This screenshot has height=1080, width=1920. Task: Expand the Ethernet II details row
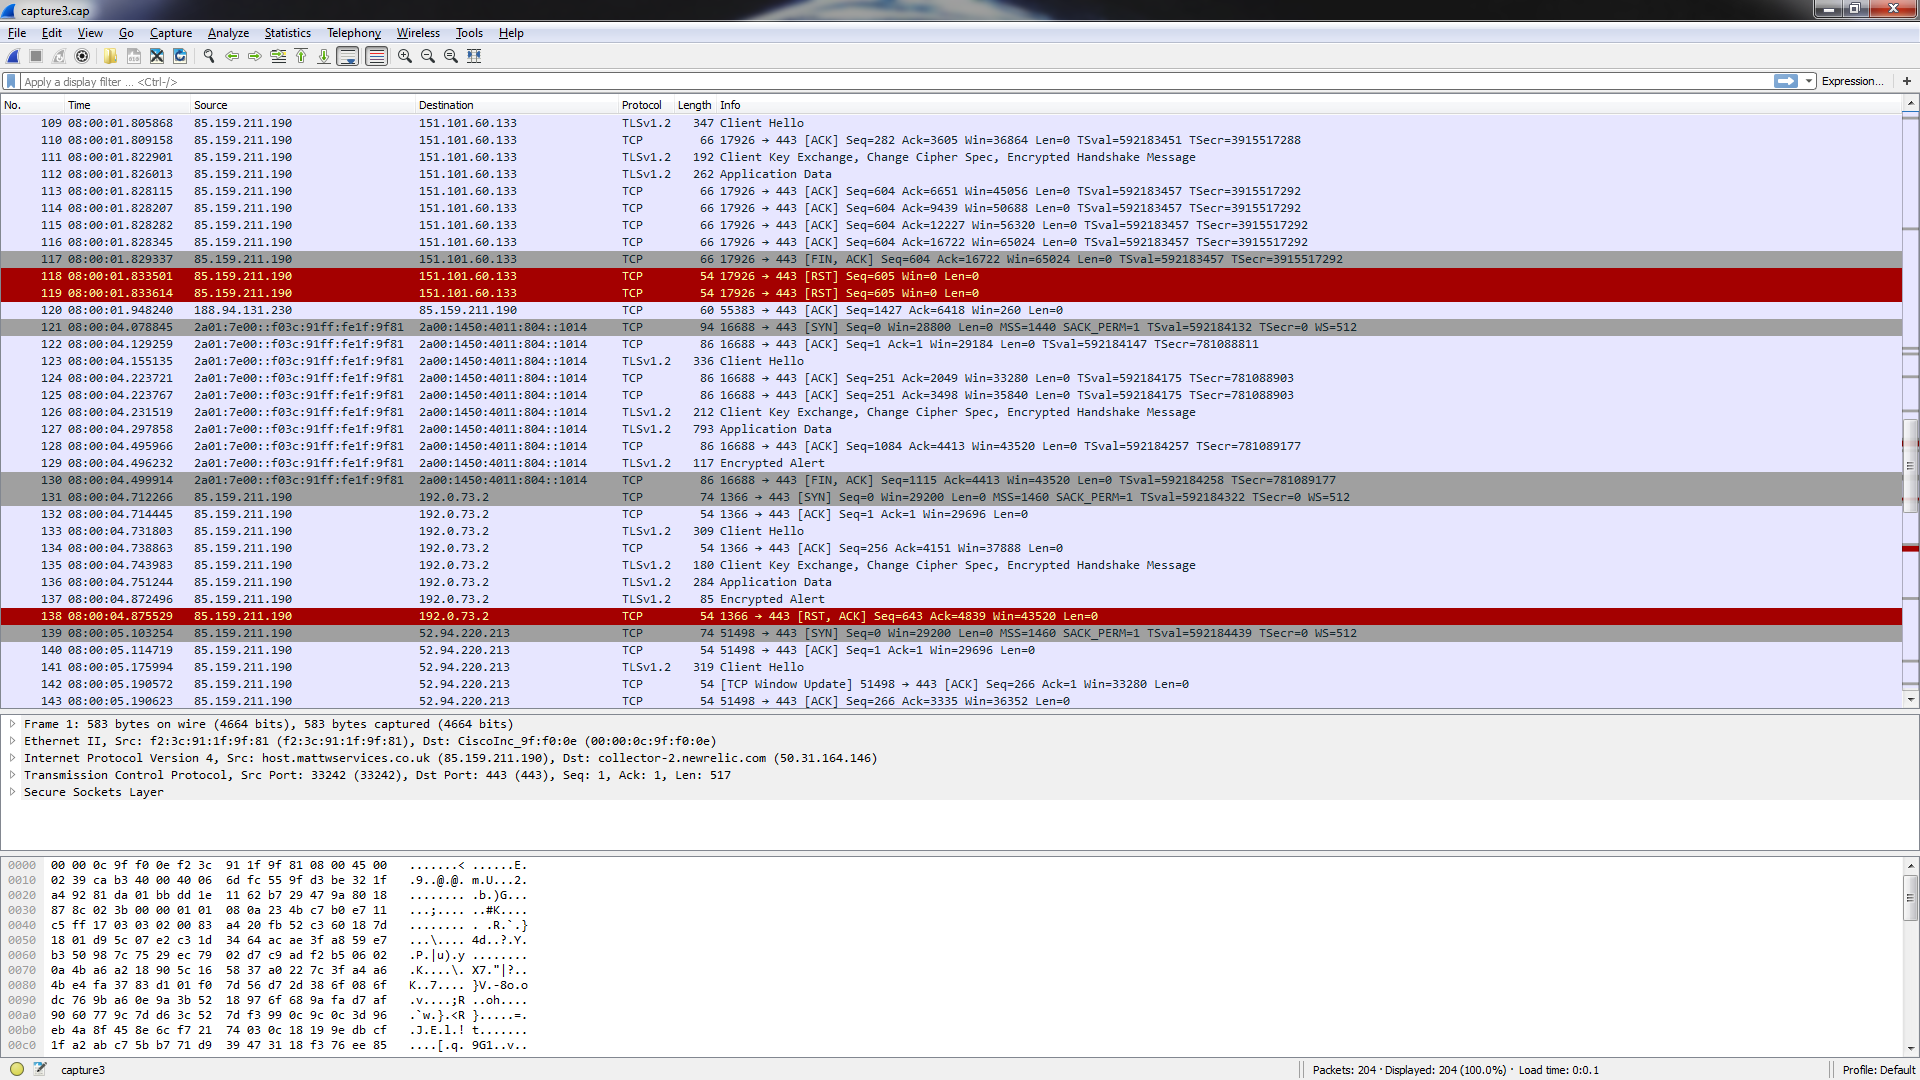point(12,741)
